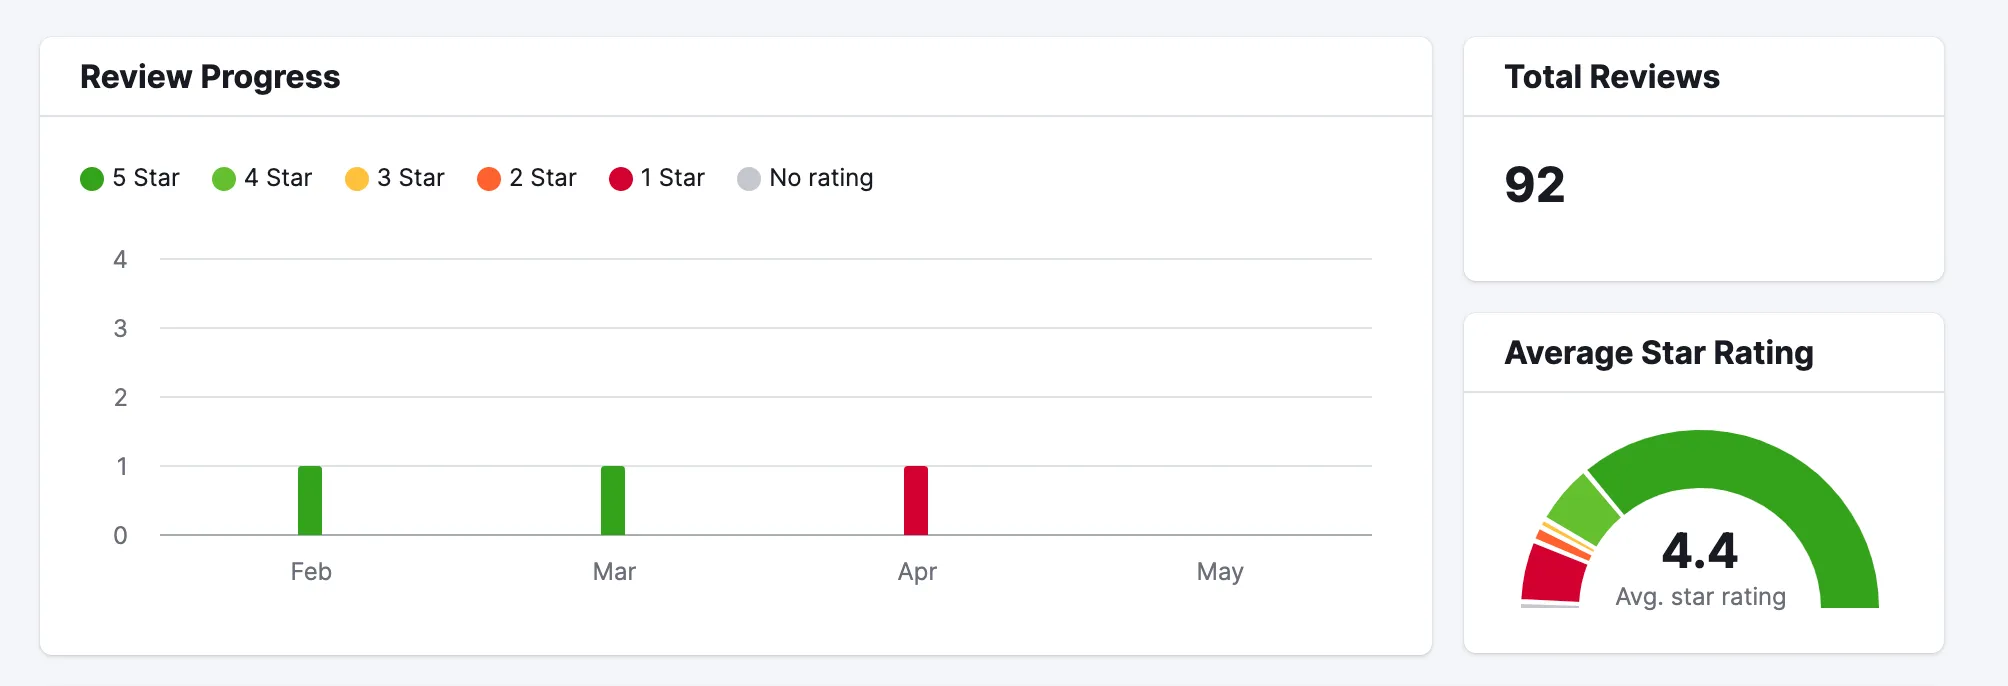The width and height of the screenshot is (2008, 686).
Task: Click the 2 Star orange legend dot
Action: coord(489,179)
